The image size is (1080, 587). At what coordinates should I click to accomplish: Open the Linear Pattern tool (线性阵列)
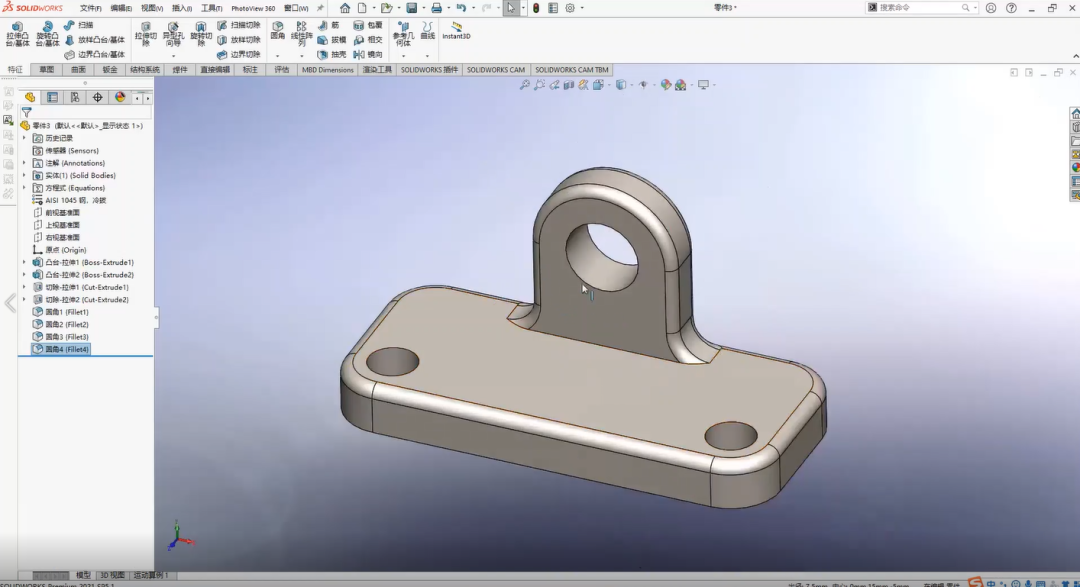tap(301, 32)
